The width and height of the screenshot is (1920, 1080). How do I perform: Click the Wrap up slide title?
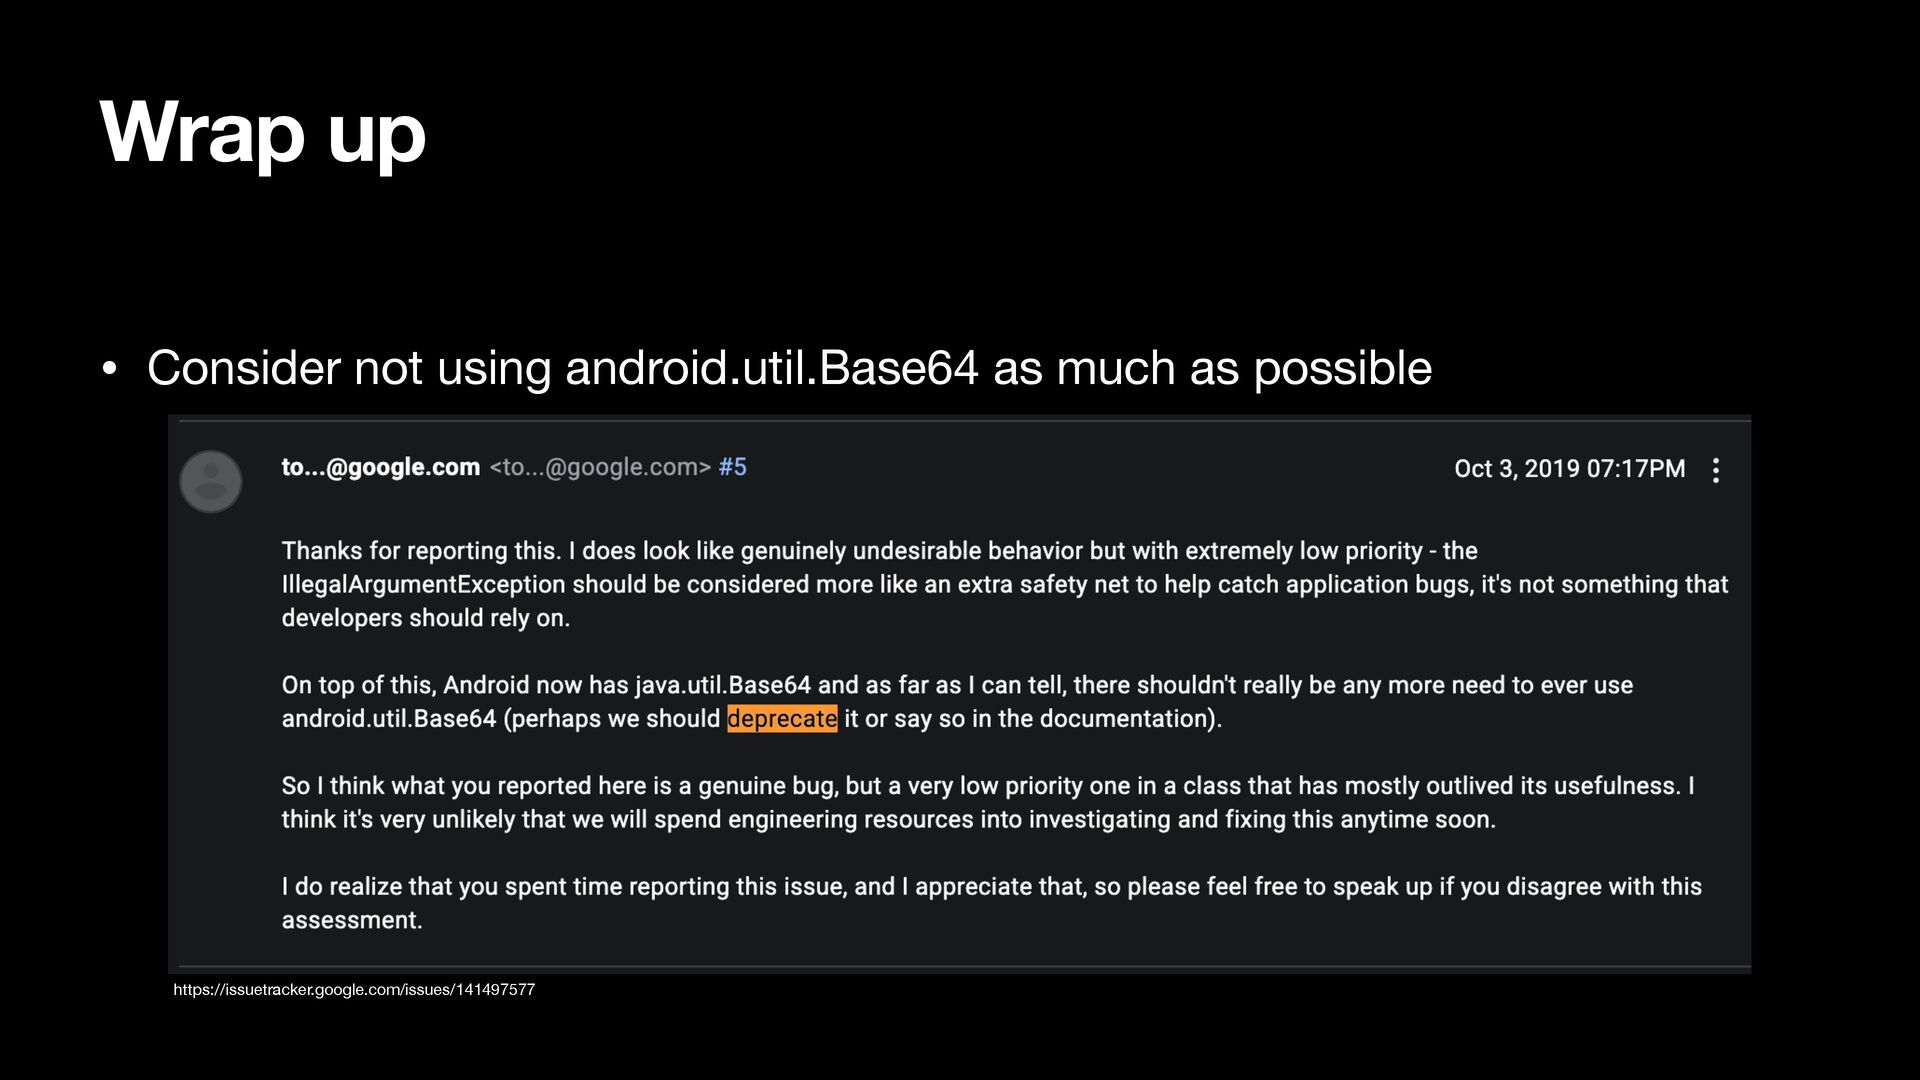[263, 134]
